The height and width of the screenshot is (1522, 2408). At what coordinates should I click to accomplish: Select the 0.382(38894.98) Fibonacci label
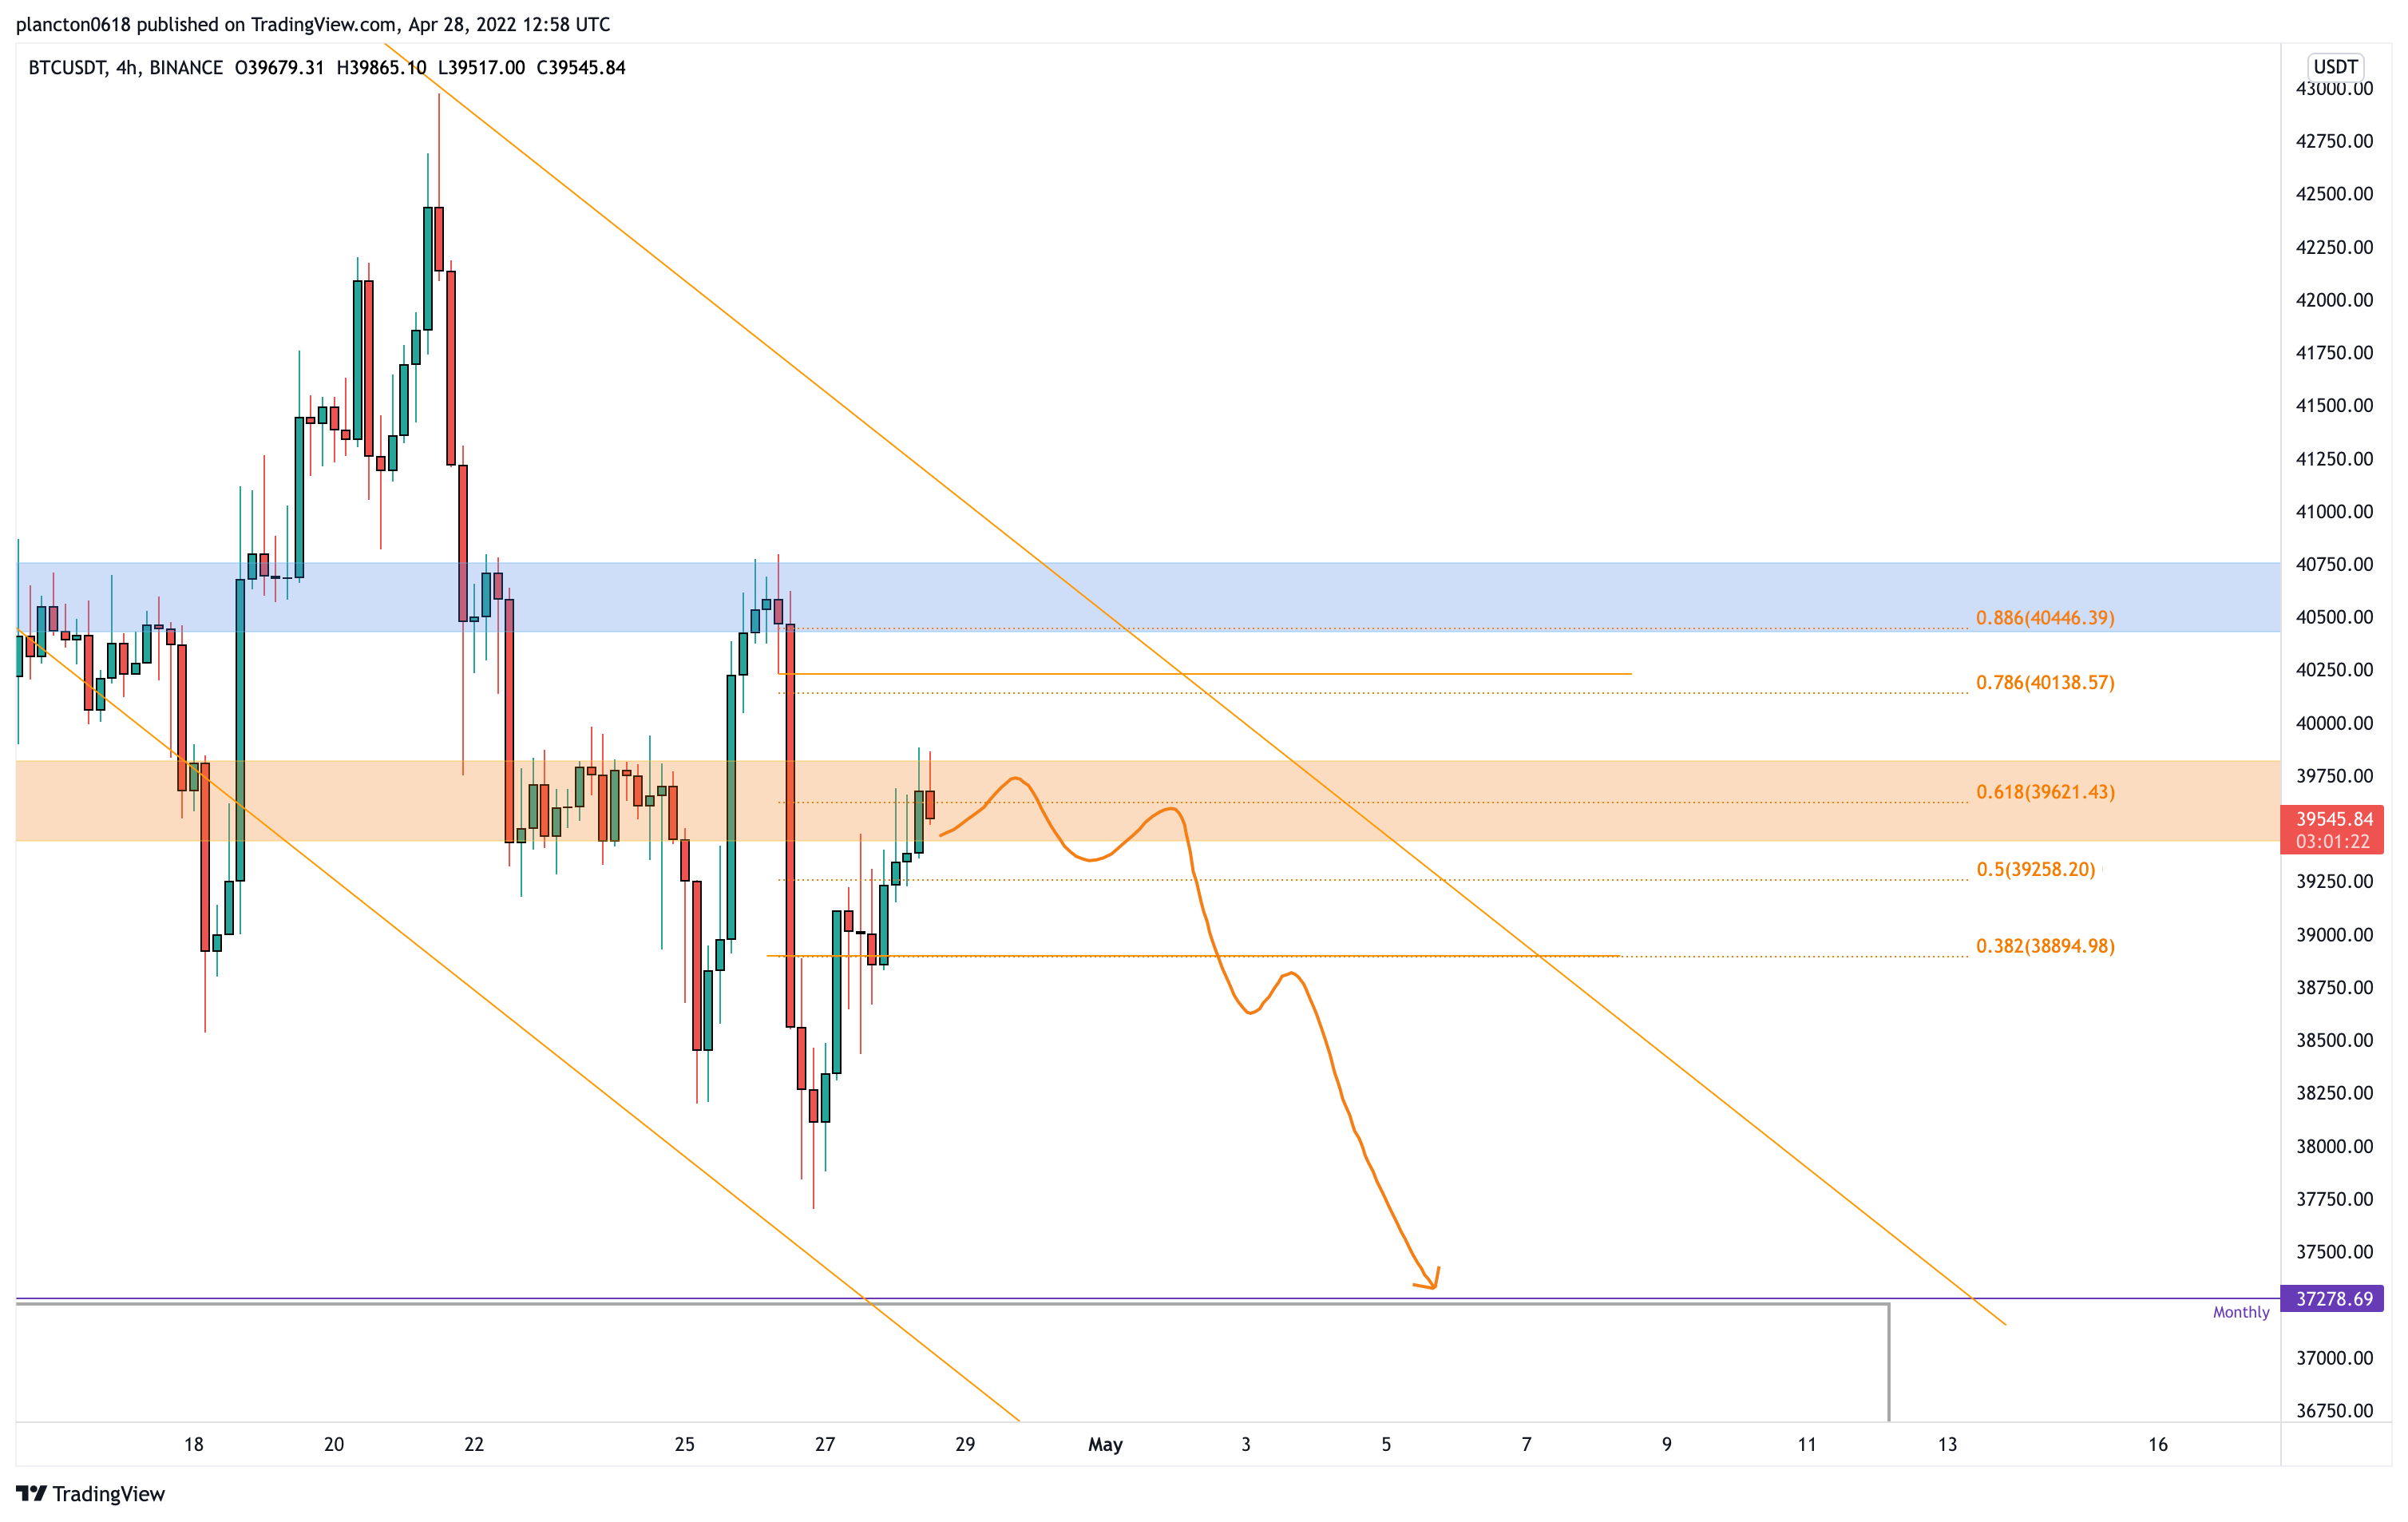tap(2045, 946)
